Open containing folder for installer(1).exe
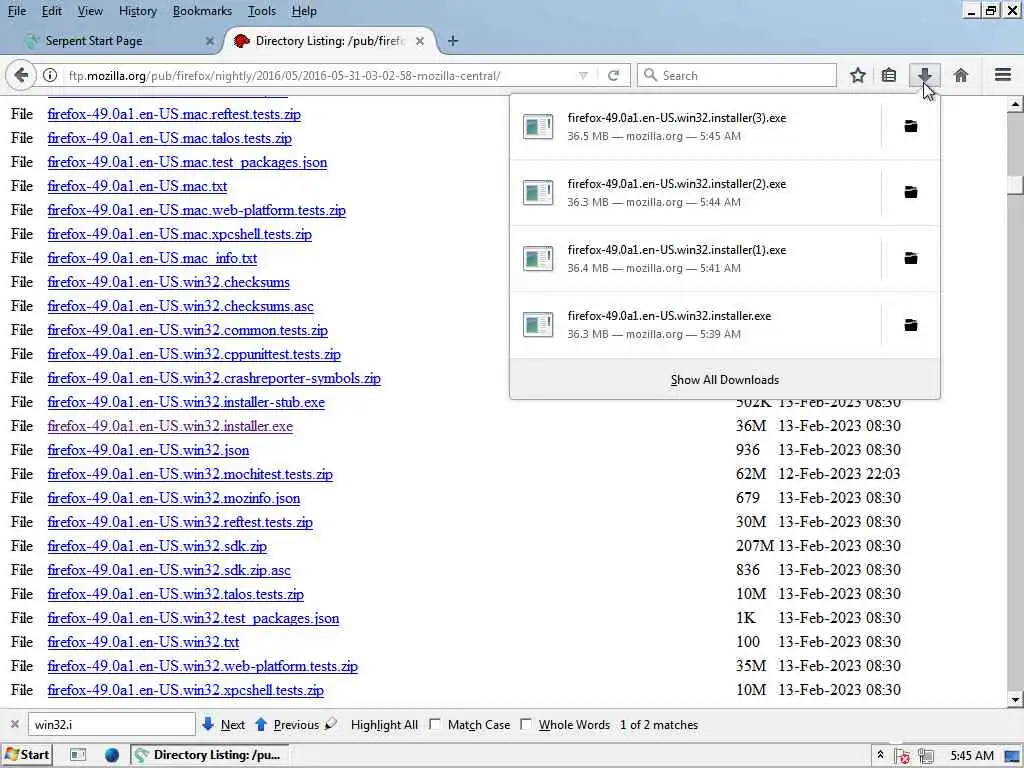This screenshot has width=1024, height=768. click(x=910, y=258)
